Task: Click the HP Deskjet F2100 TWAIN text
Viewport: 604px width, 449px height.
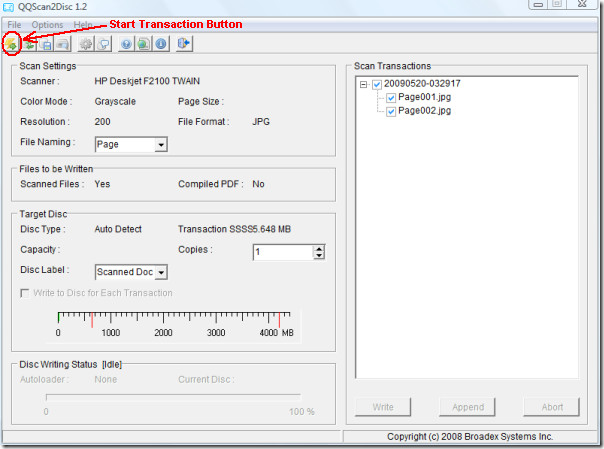Action: click(x=147, y=81)
